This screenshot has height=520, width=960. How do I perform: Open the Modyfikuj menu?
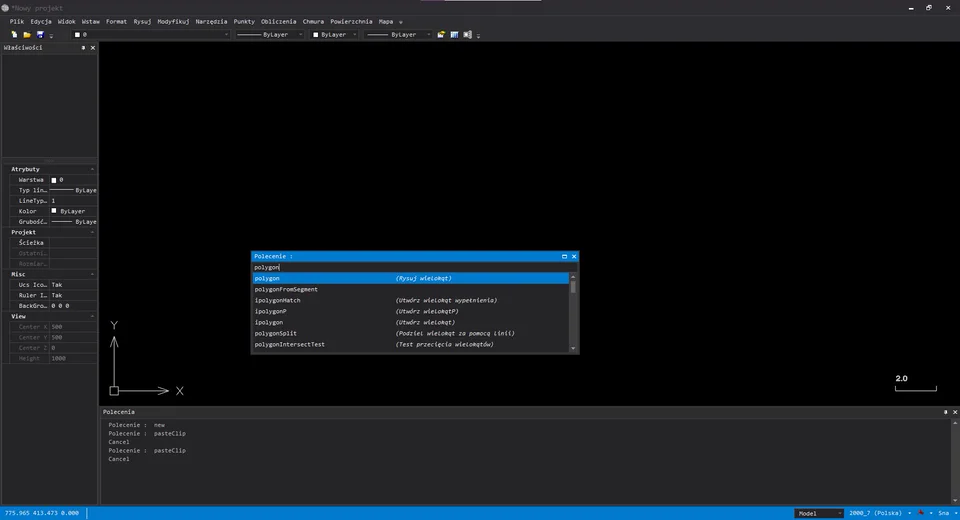point(173,21)
